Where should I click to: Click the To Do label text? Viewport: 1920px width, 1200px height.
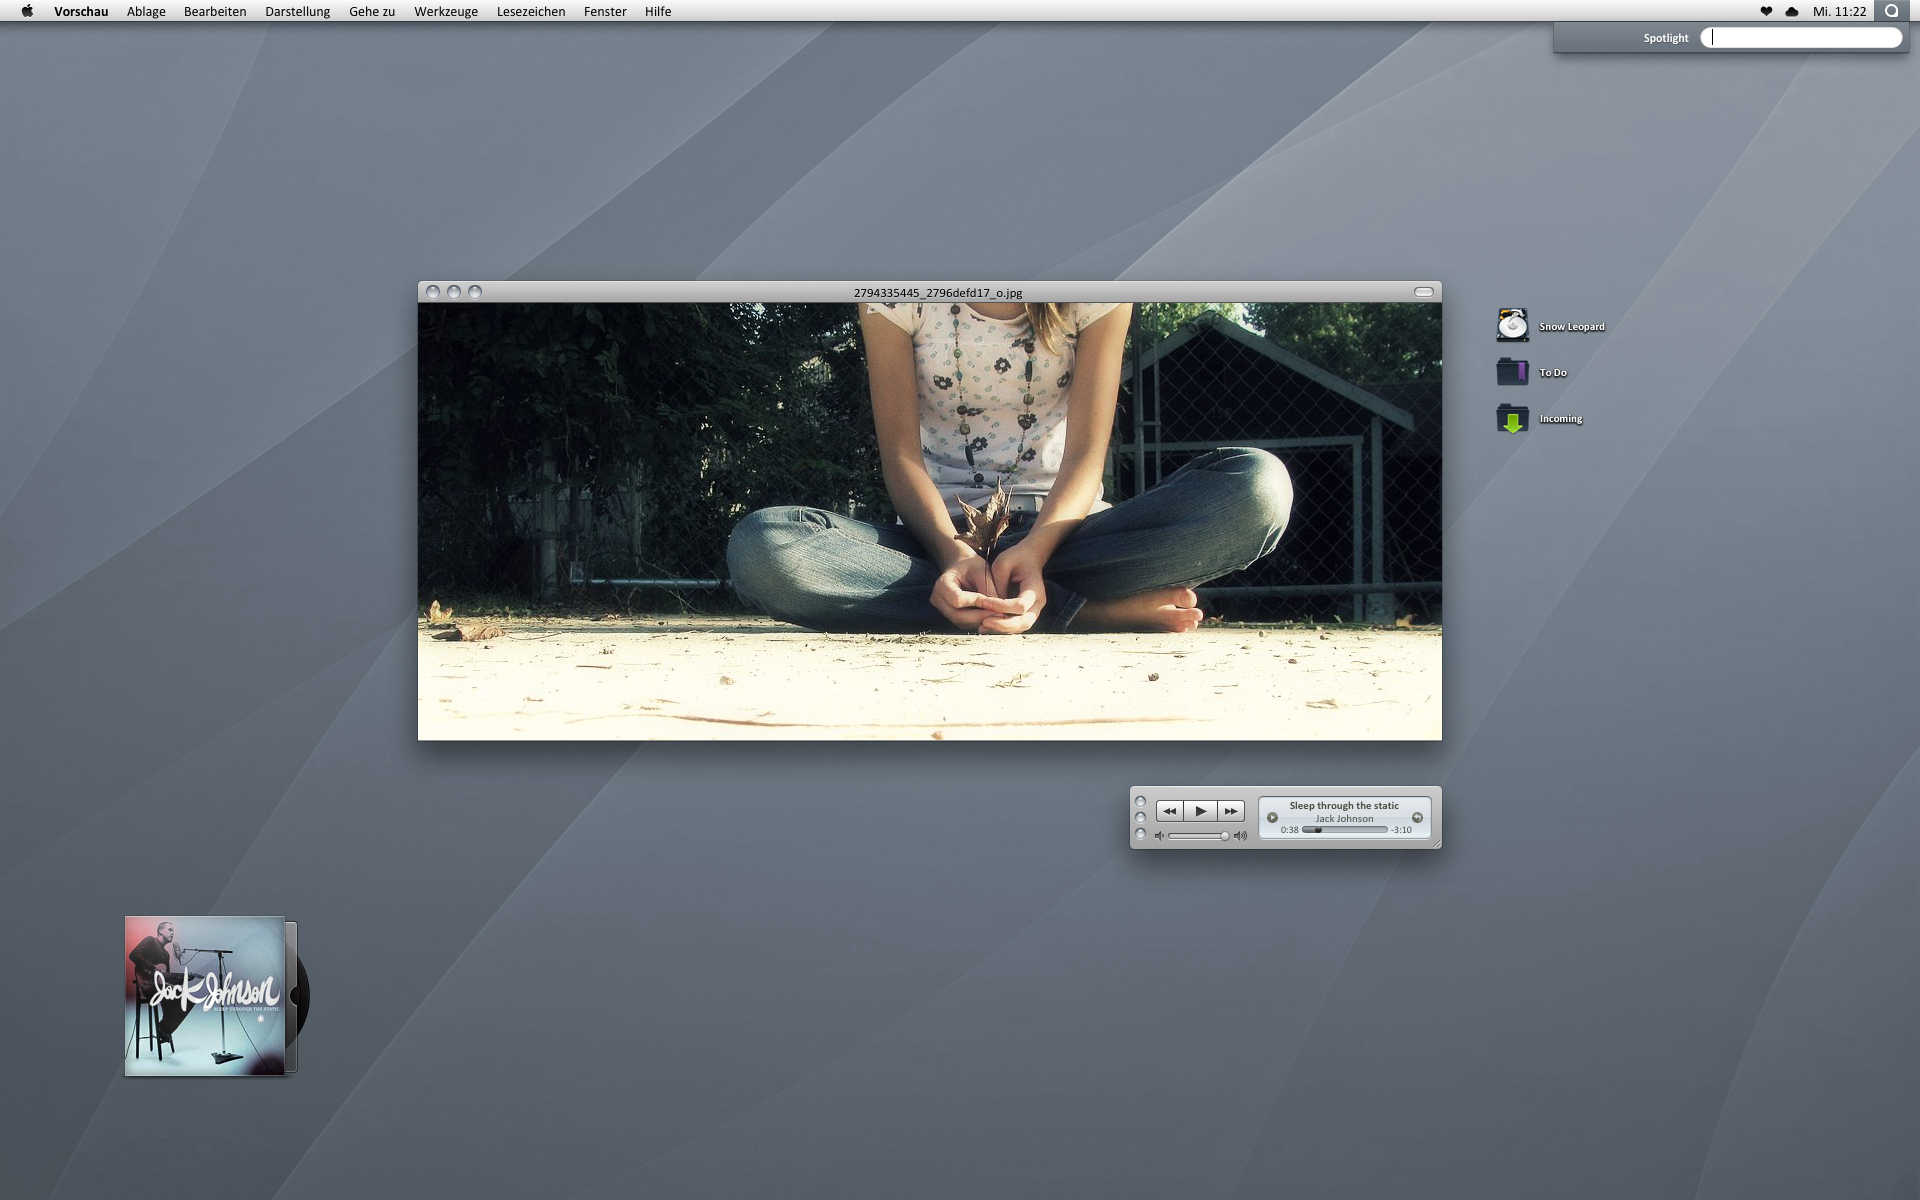[x=1552, y=373]
